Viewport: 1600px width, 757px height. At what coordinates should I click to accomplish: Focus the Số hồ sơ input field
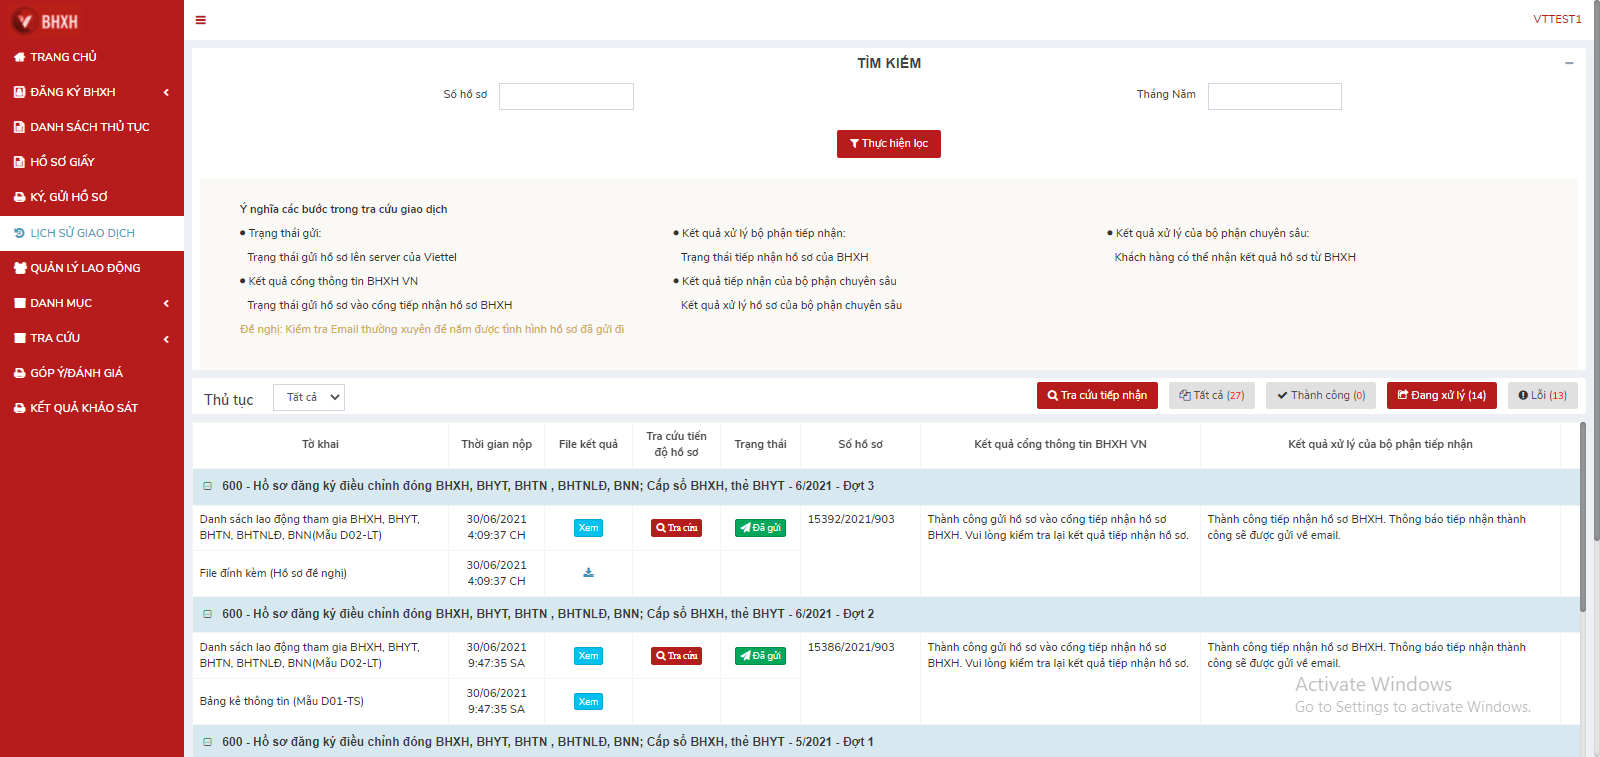(x=566, y=96)
